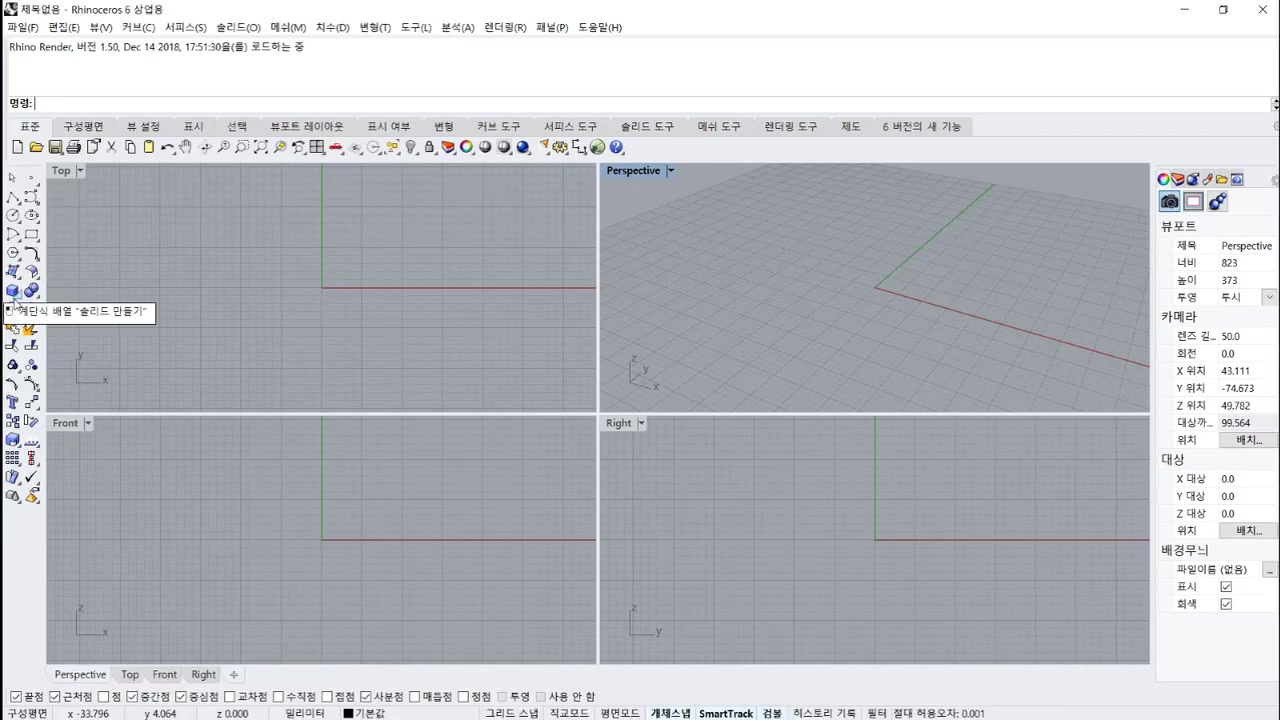
Task: Click the undo arrow icon
Action: 167,147
